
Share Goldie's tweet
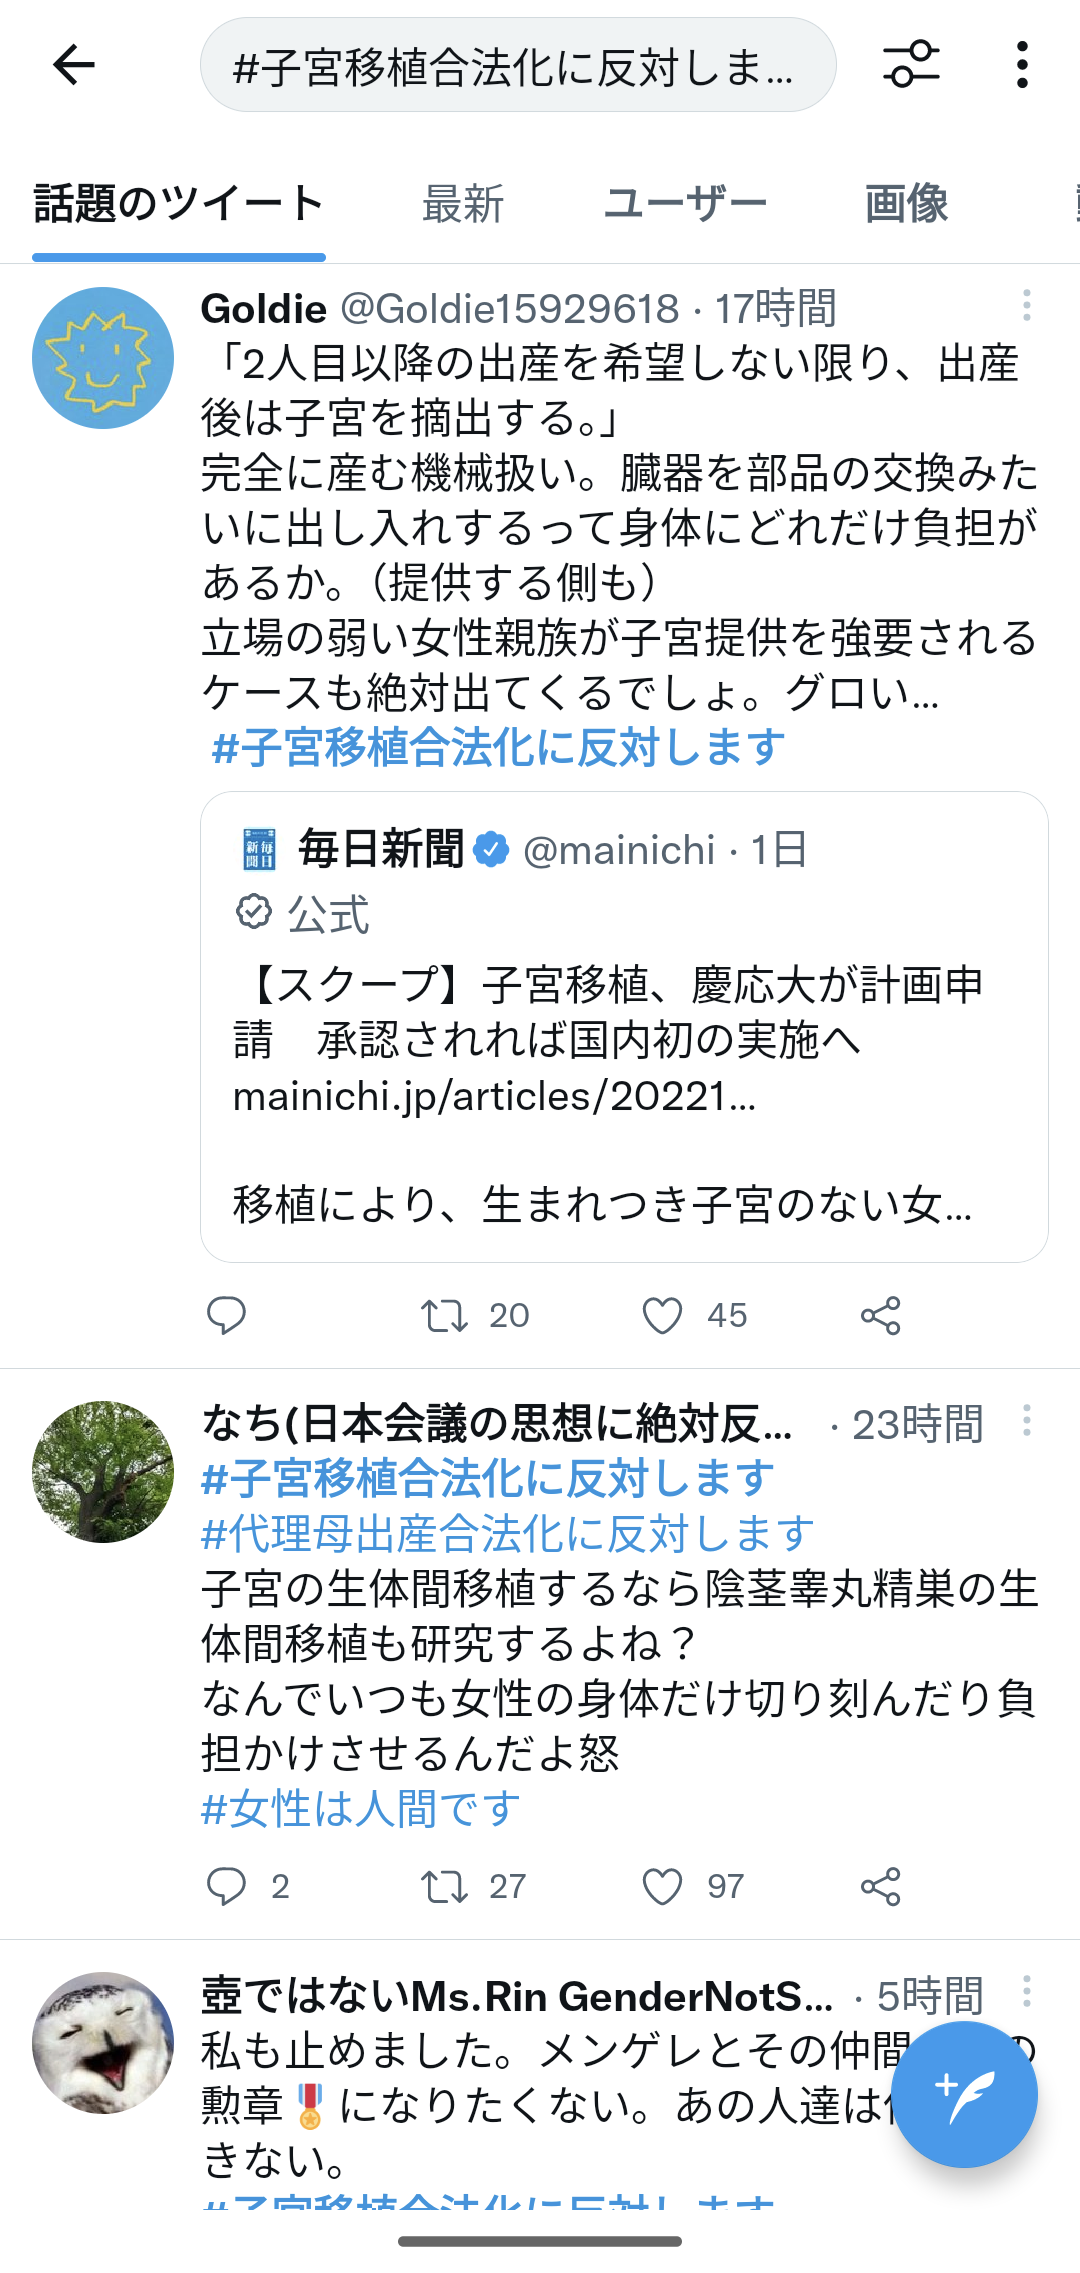point(881,1315)
